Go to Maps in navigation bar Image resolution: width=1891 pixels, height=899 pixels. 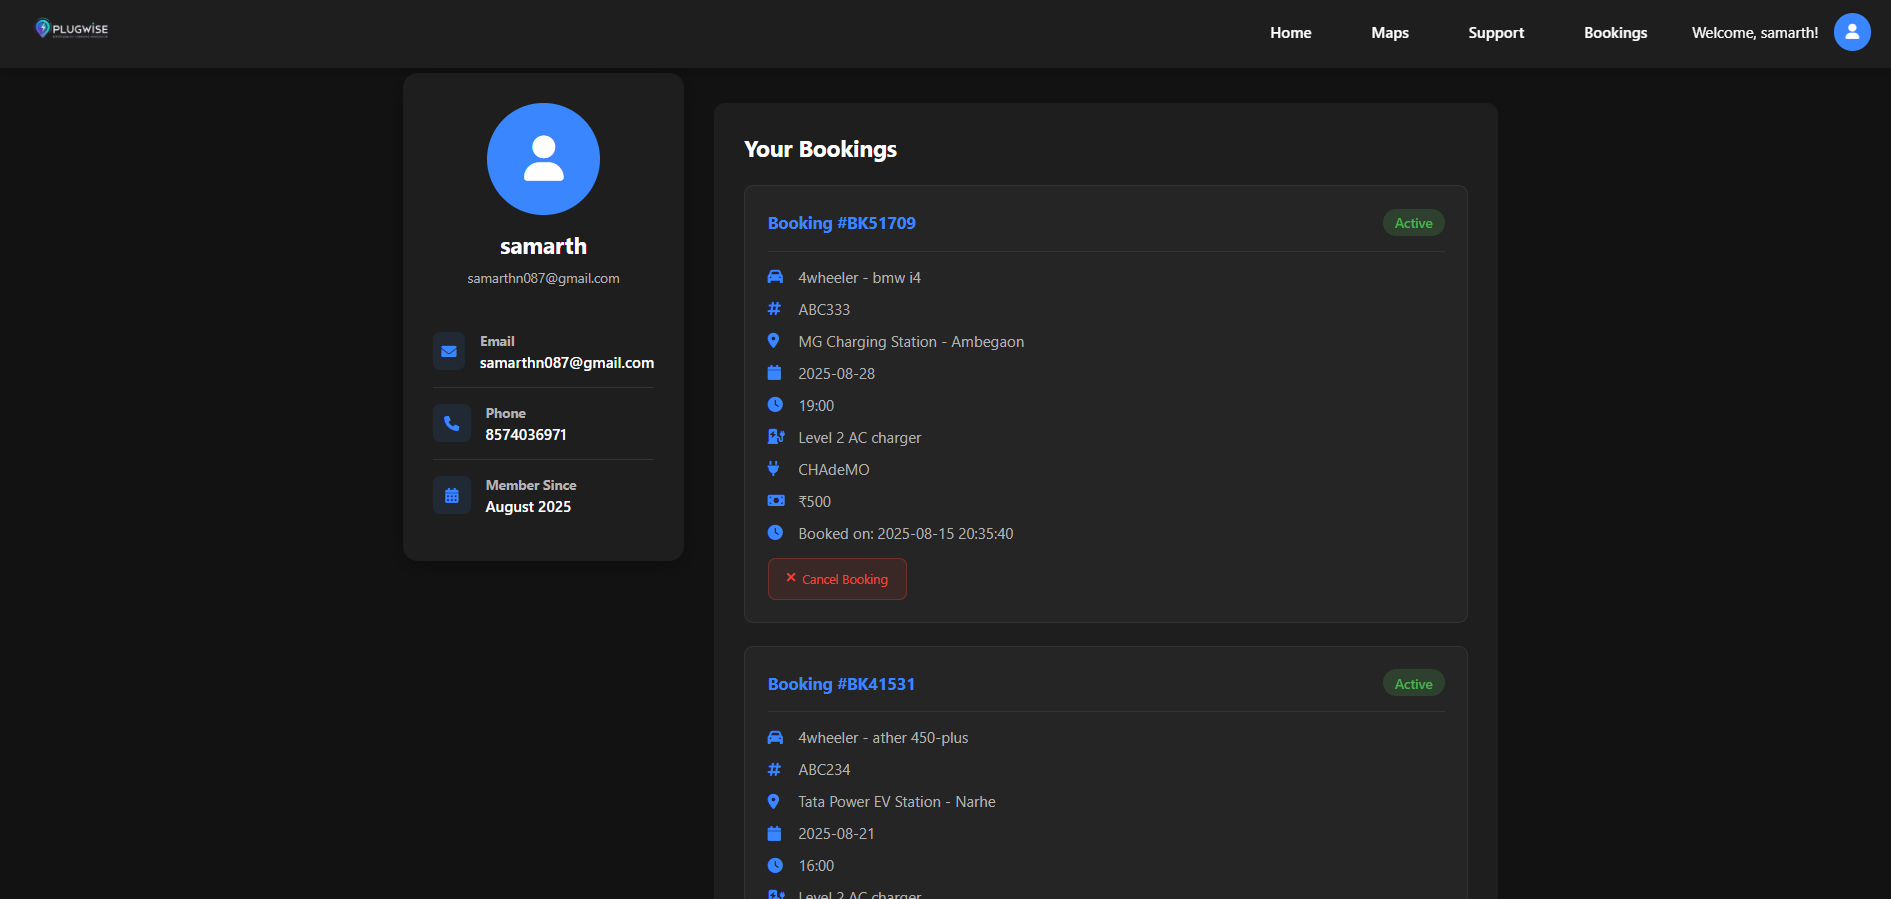(x=1389, y=33)
